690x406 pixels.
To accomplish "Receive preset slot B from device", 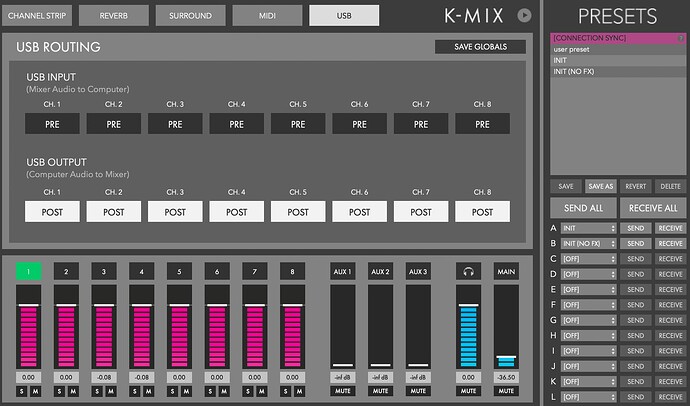I will click(x=671, y=244).
